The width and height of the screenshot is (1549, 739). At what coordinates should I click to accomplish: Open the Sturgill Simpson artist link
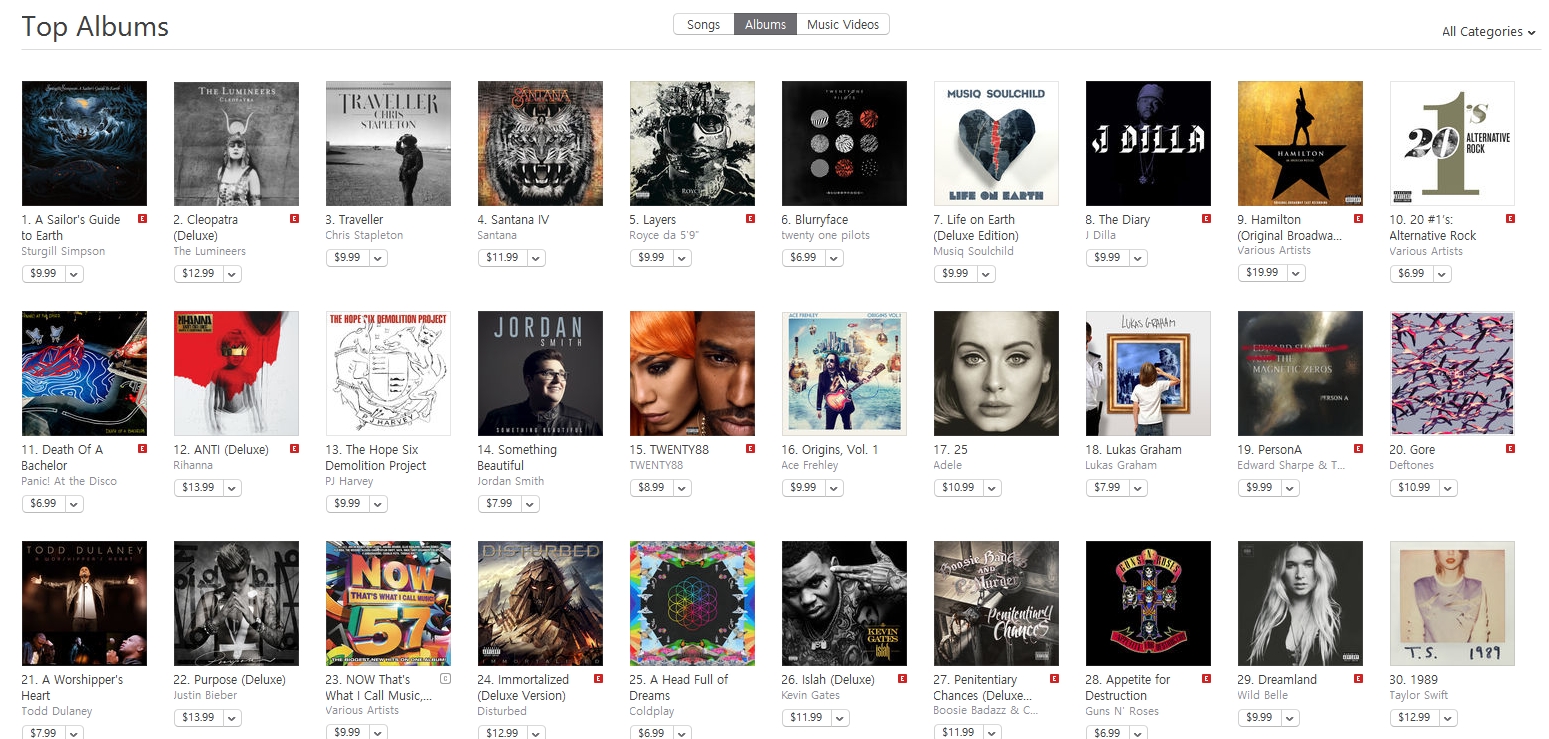(x=63, y=251)
